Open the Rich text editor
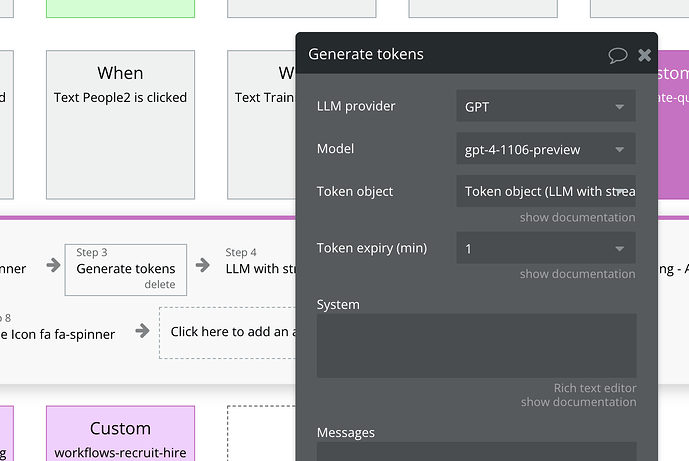The image size is (689, 461). (x=595, y=388)
